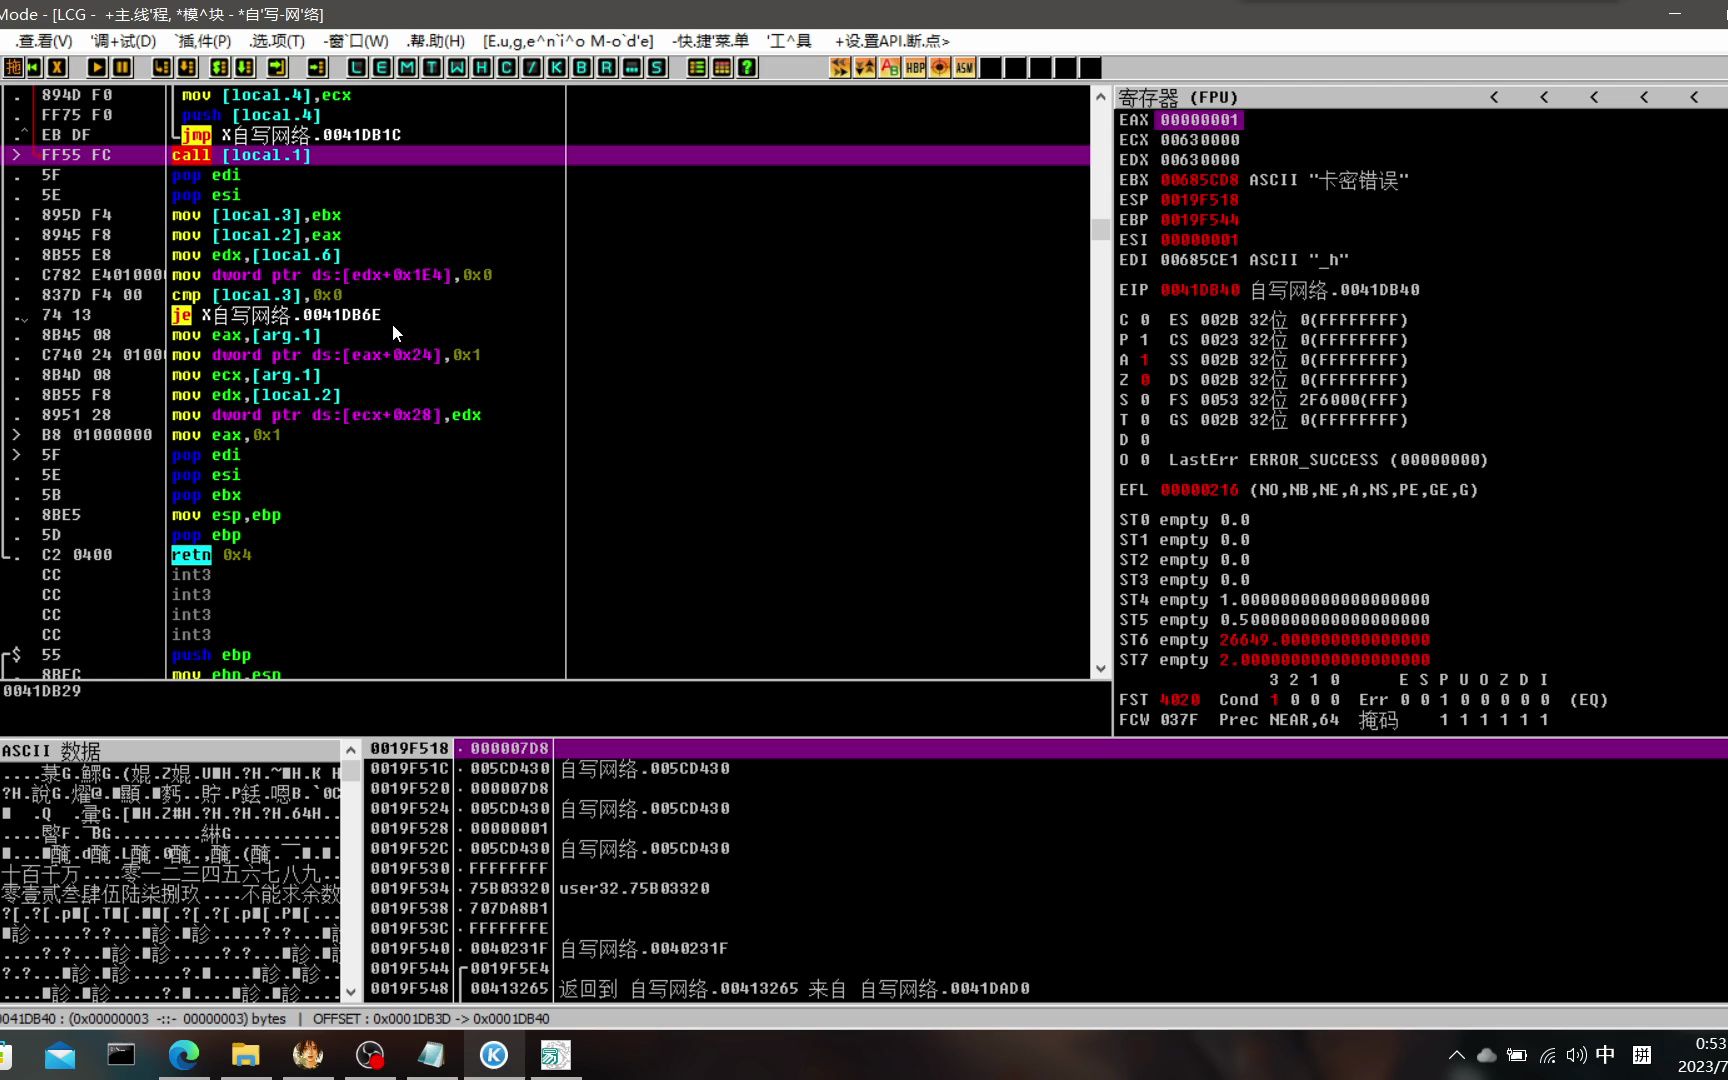This screenshot has width=1728, height=1080.
Task: Pause execution with the pause icon
Action: 122,67
